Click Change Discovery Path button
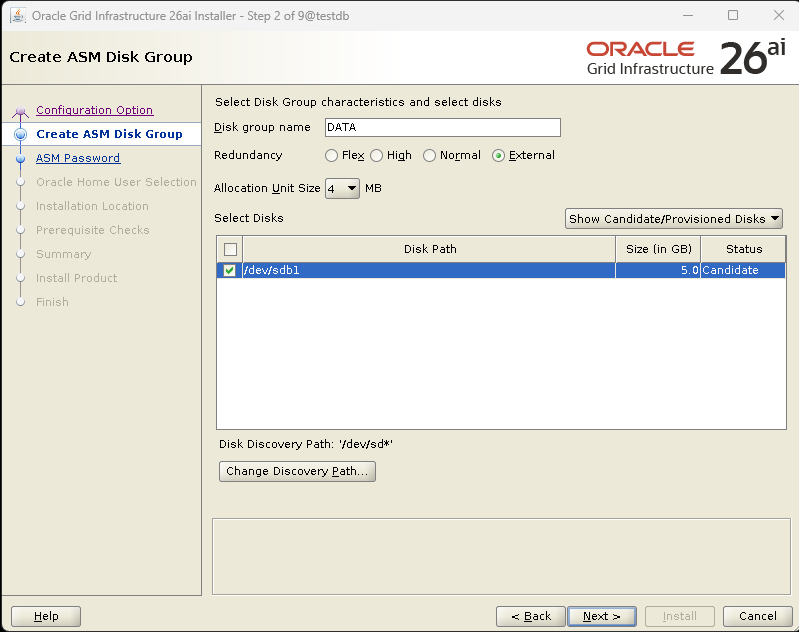 297,471
